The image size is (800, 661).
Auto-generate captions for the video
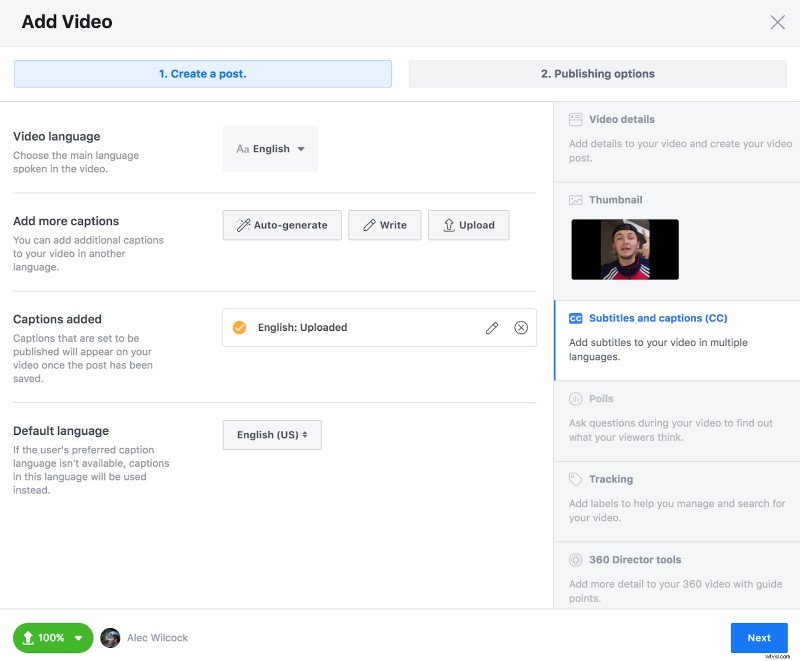pyautogui.click(x=282, y=225)
